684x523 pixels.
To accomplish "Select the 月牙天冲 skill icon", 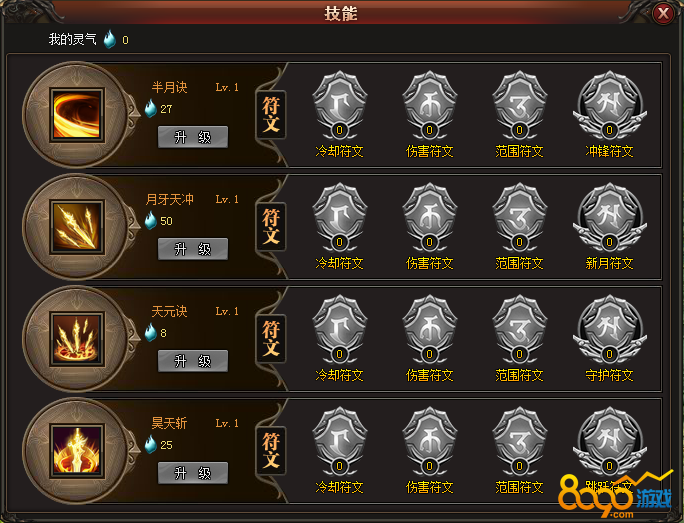I will pyautogui.click(x=77, y=227).
